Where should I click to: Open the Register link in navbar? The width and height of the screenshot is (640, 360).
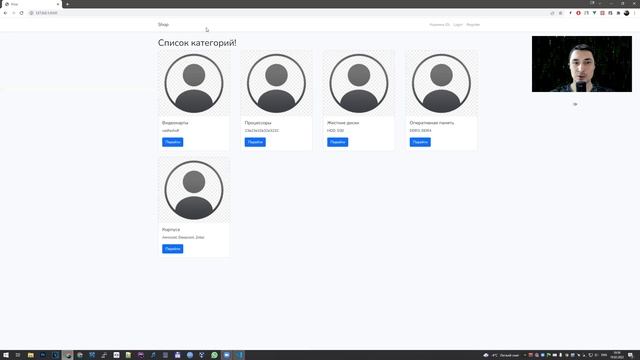pyautogui.click(x=473, y=24)
